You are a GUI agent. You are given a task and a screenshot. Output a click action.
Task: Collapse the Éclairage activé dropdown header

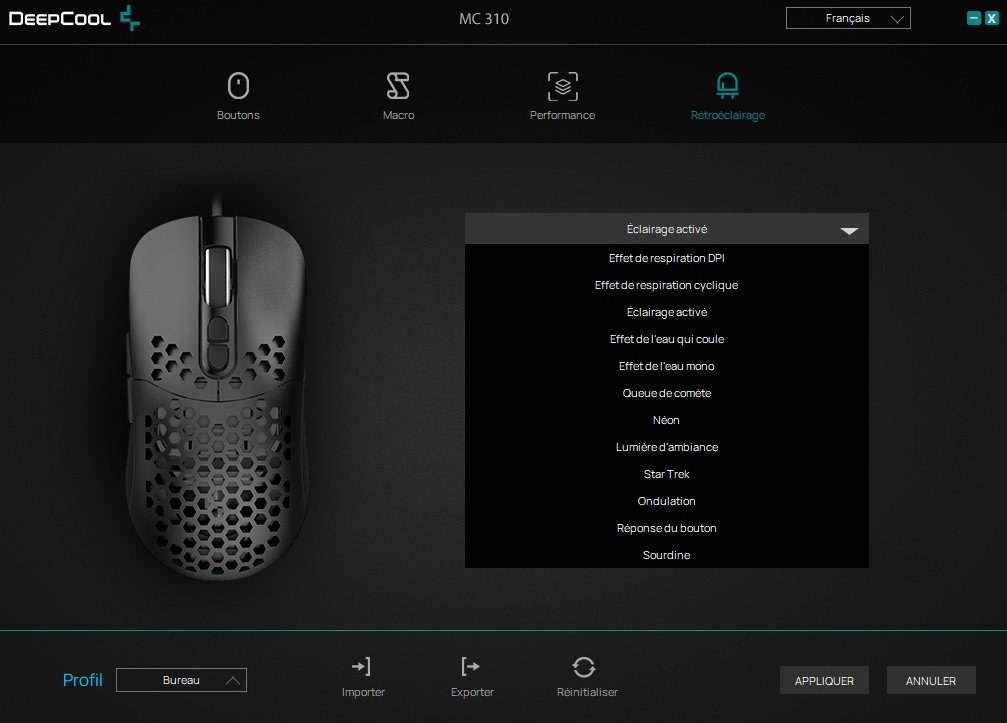click(666, 229)
